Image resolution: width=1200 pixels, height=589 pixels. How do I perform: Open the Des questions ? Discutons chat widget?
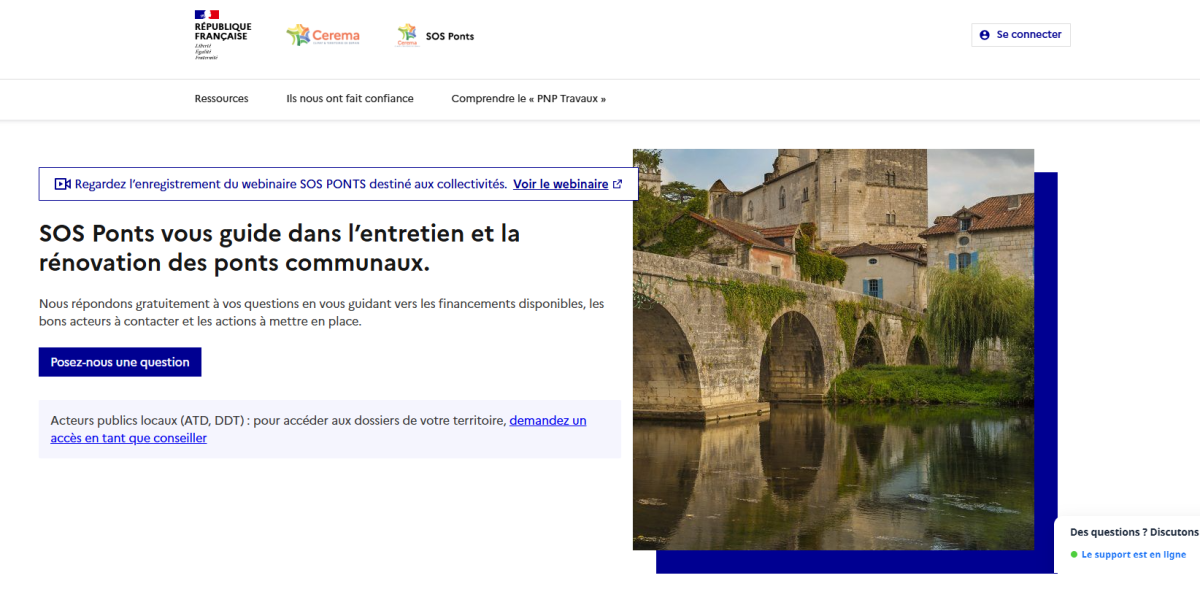point(1133,532)
